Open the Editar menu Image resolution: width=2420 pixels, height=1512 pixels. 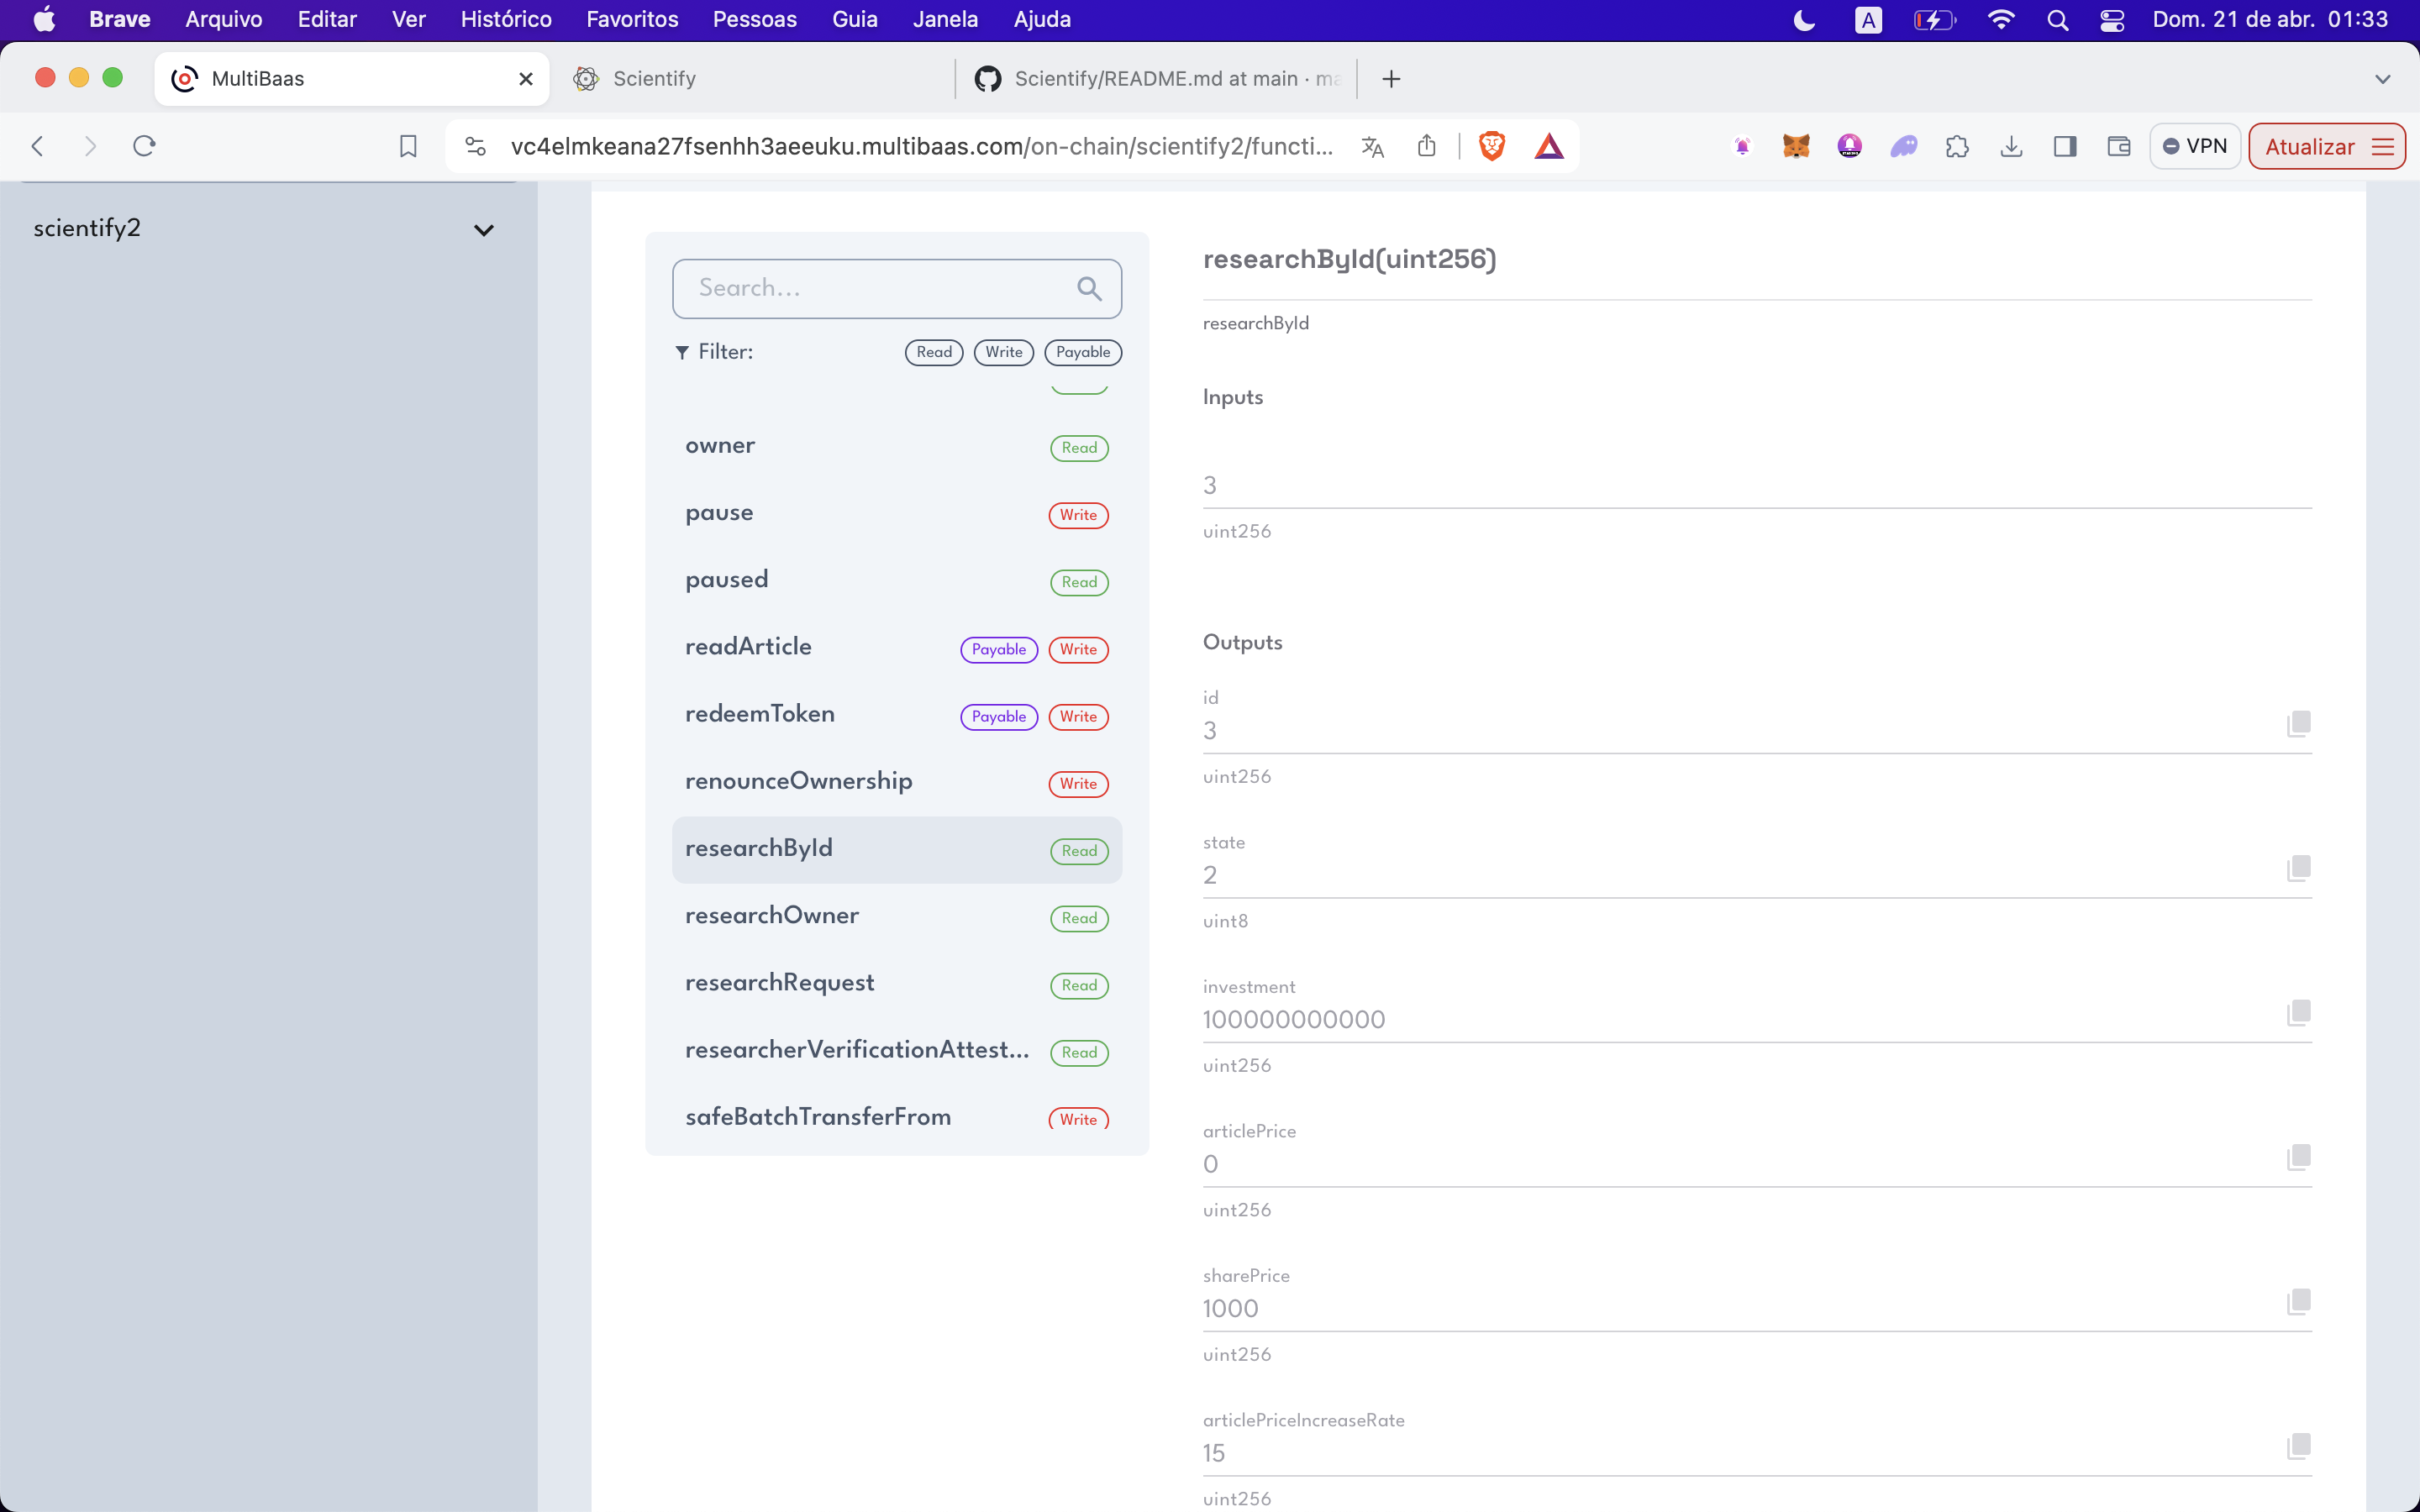(x=327, y=20)
